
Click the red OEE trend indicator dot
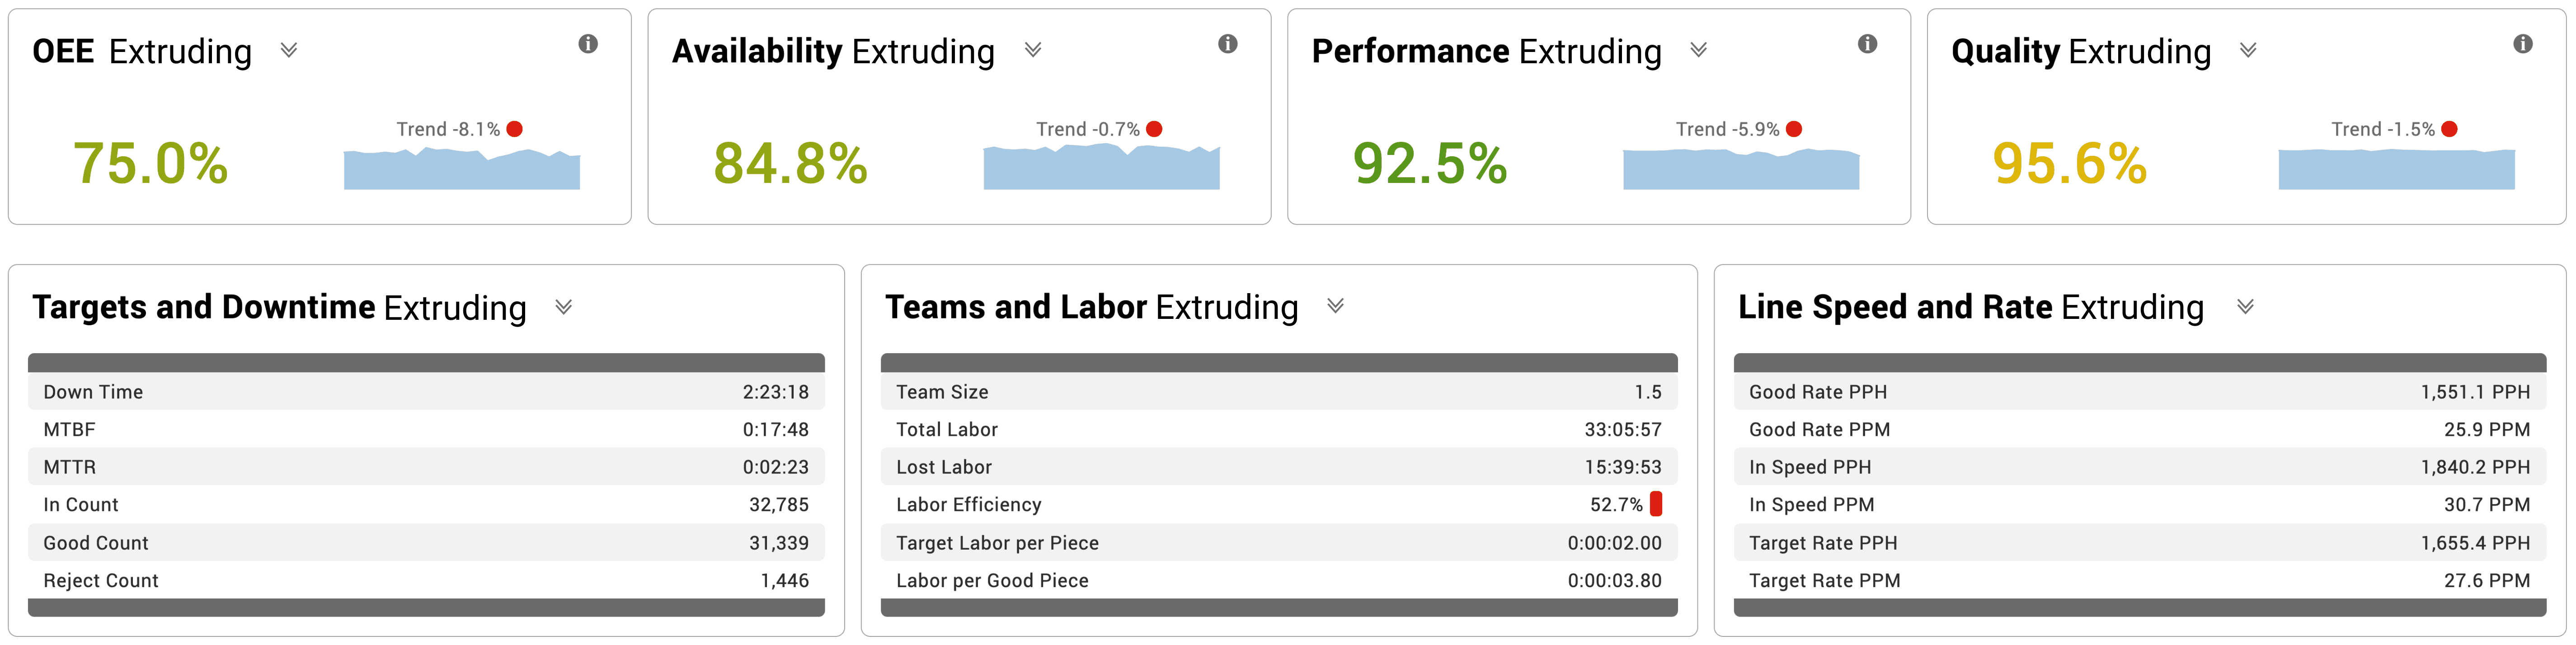(515, 129)
